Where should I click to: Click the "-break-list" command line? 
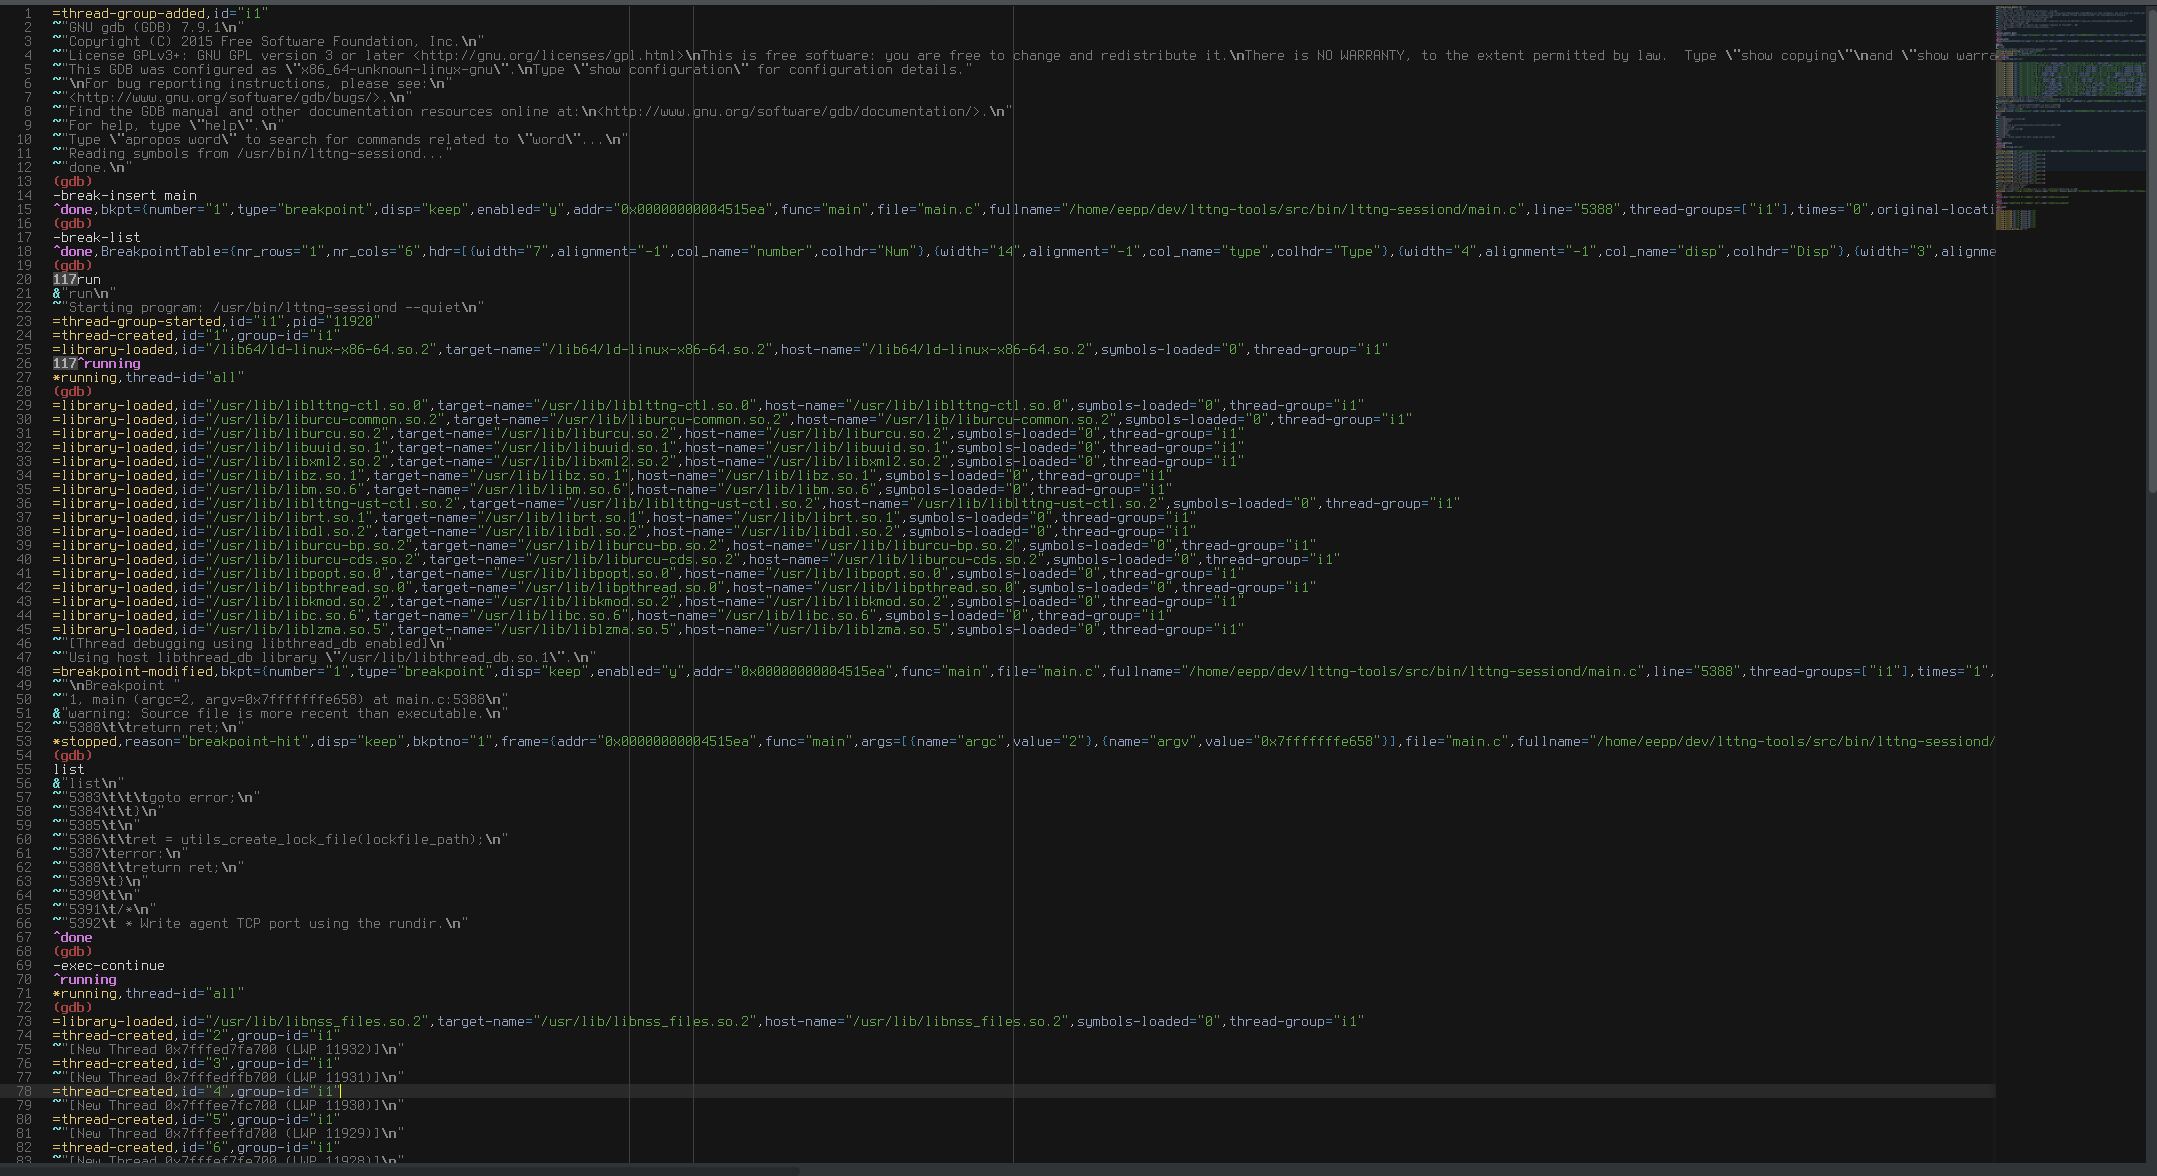pyautogui.click(x=97, y=238)
